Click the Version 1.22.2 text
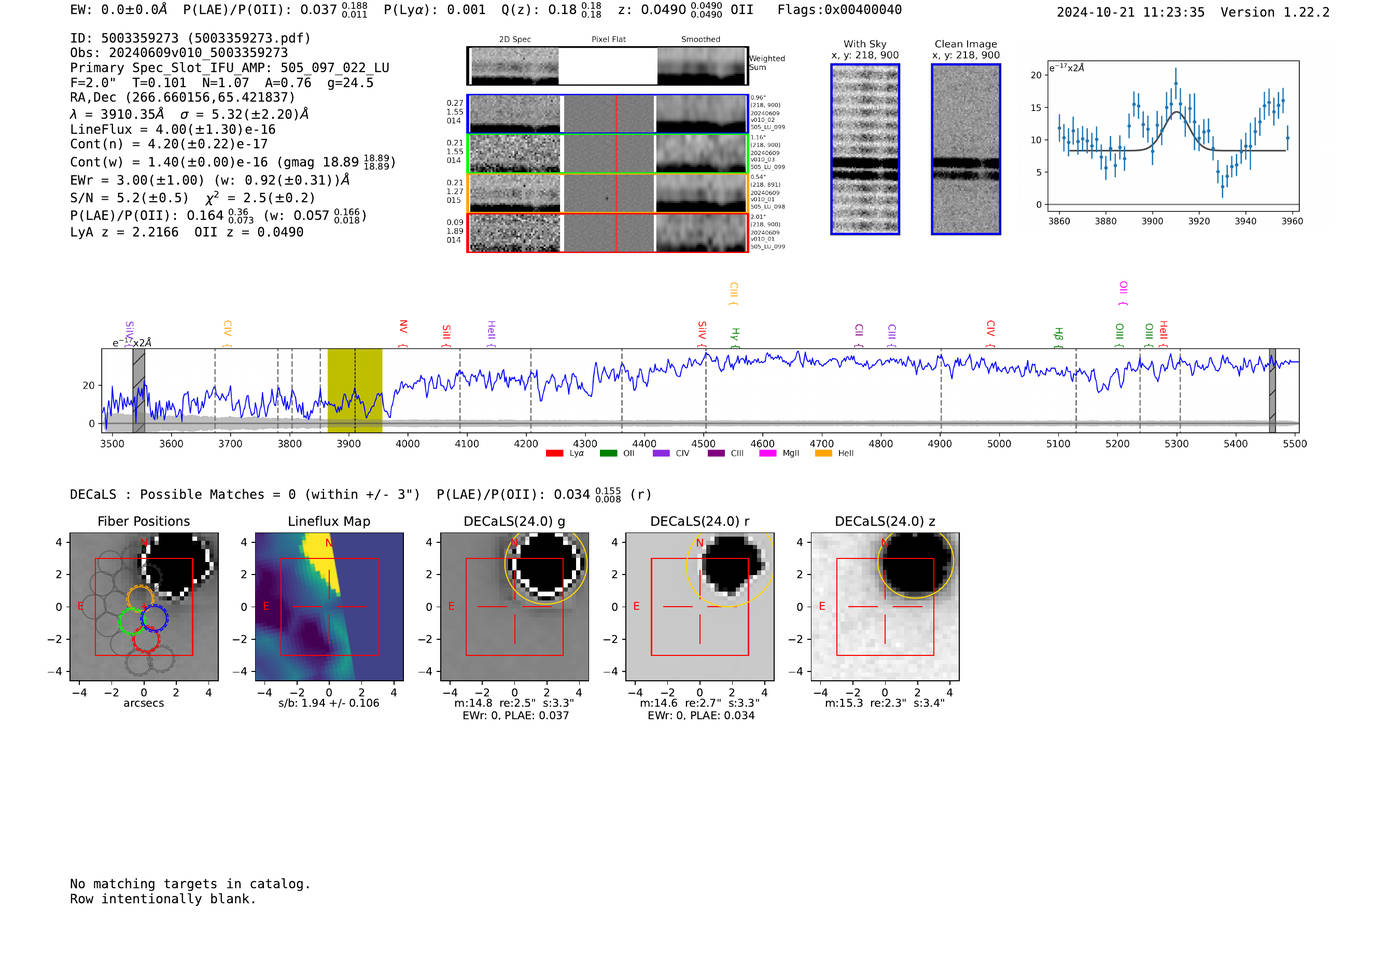The height and width of the screenshot is (953, 1400). [1275, 12]
